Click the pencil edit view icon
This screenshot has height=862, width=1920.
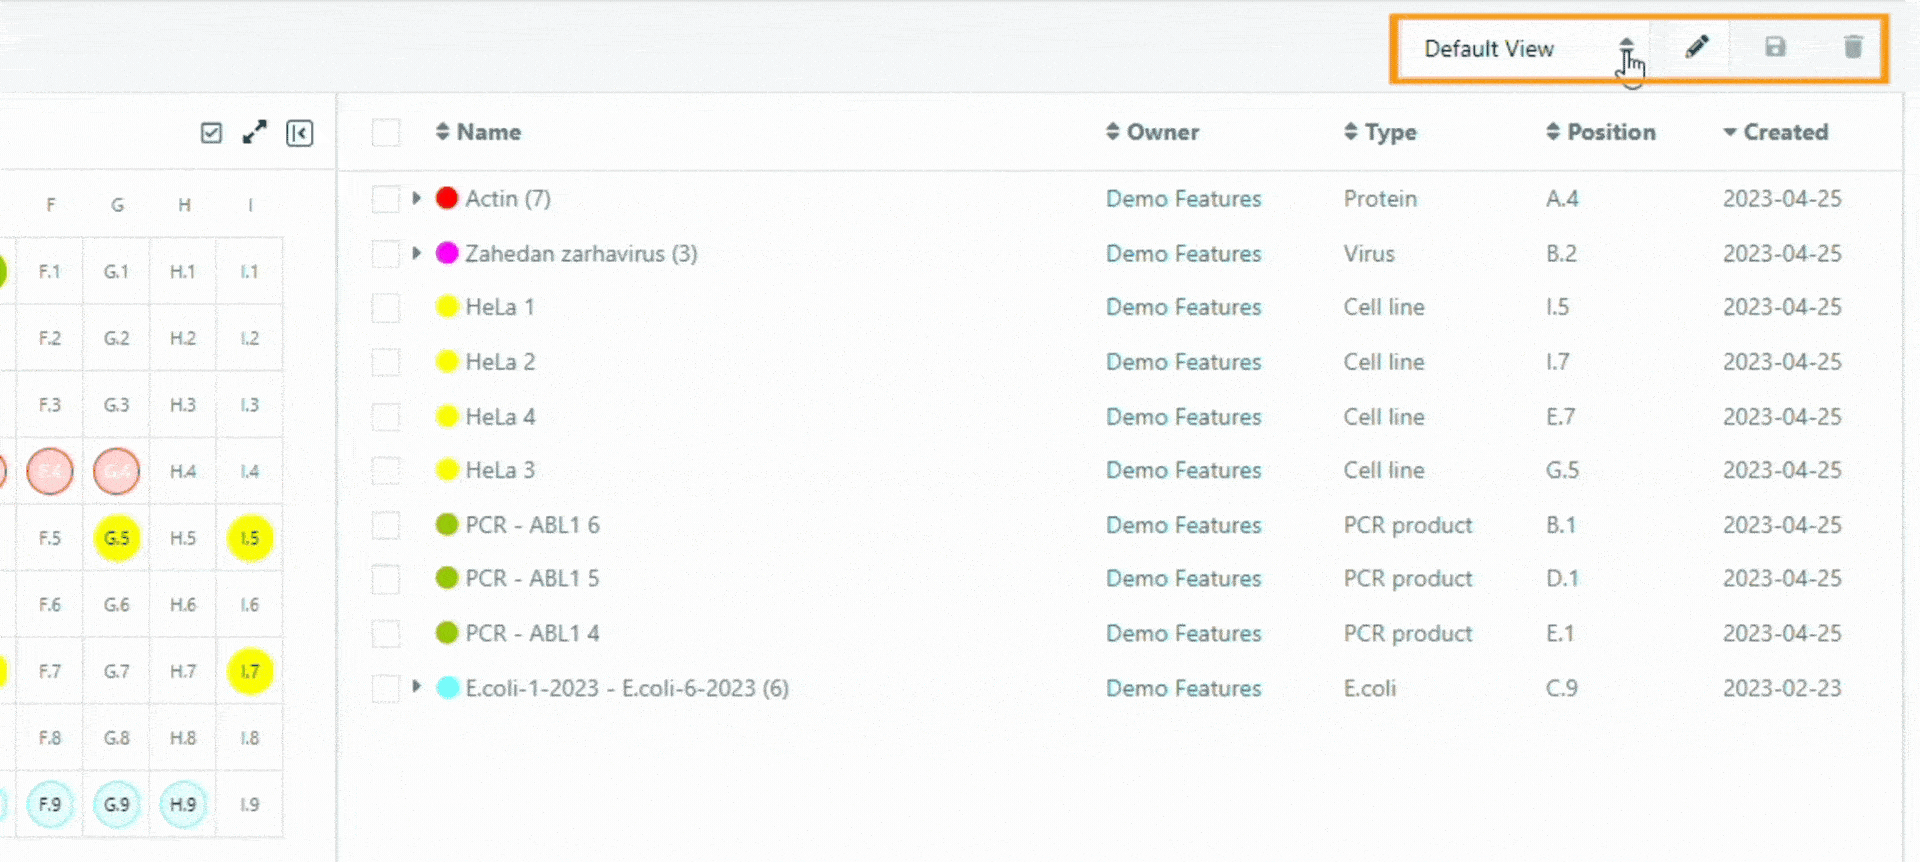pos(1696,47)
